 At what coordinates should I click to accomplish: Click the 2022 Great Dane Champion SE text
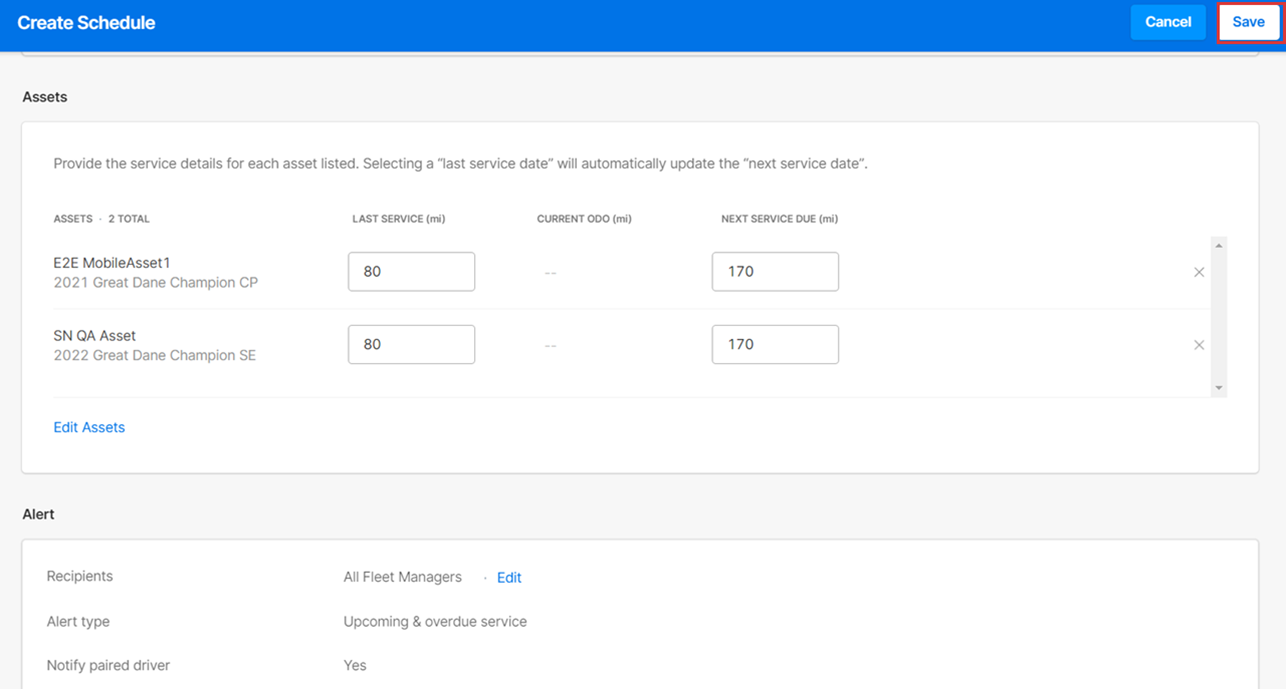pyautogui.click(x=154, y=355)
